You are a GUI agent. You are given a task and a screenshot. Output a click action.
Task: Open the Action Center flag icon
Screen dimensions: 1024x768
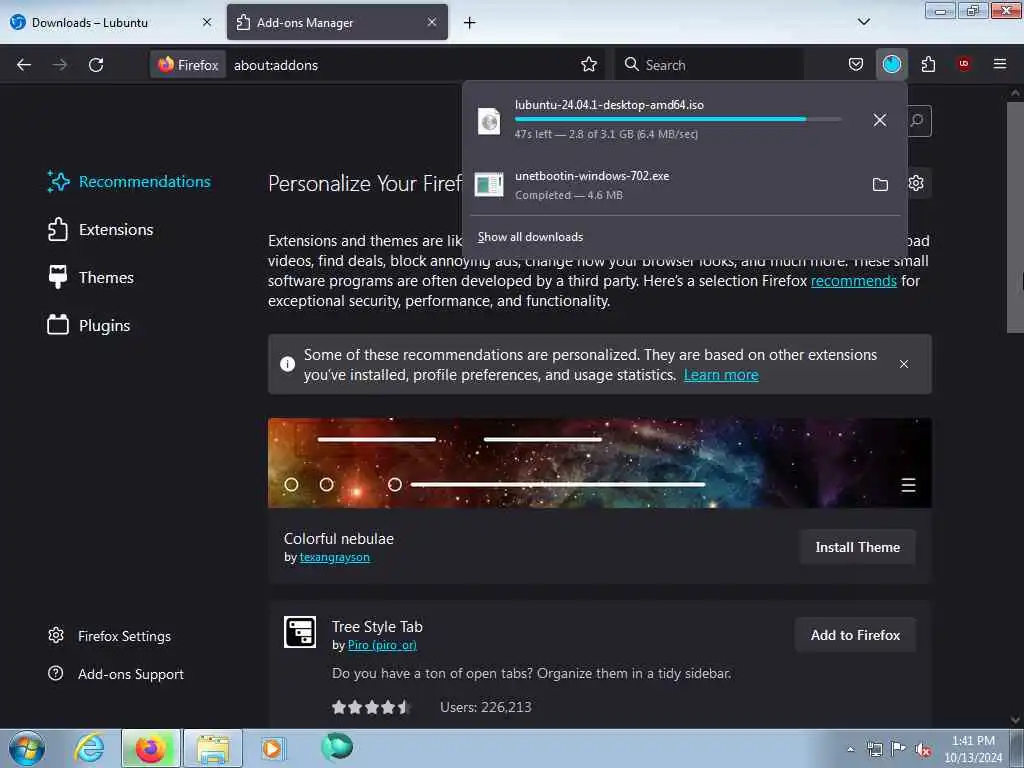899,749
